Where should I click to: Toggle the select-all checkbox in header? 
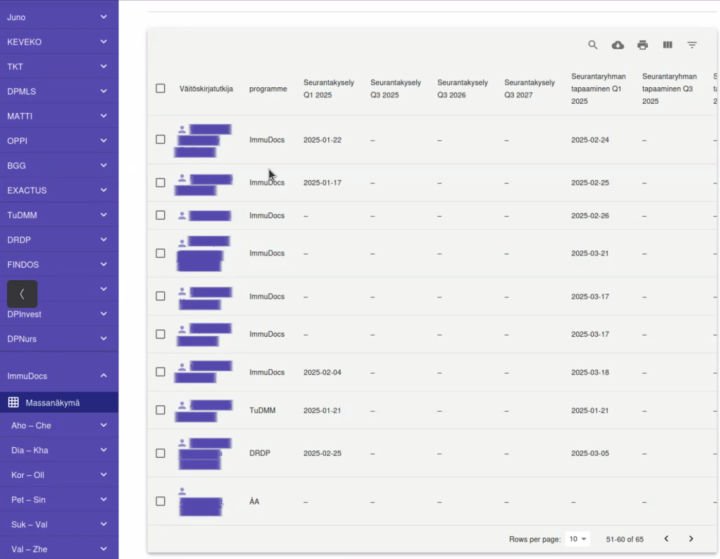click(x=160, y=88)
